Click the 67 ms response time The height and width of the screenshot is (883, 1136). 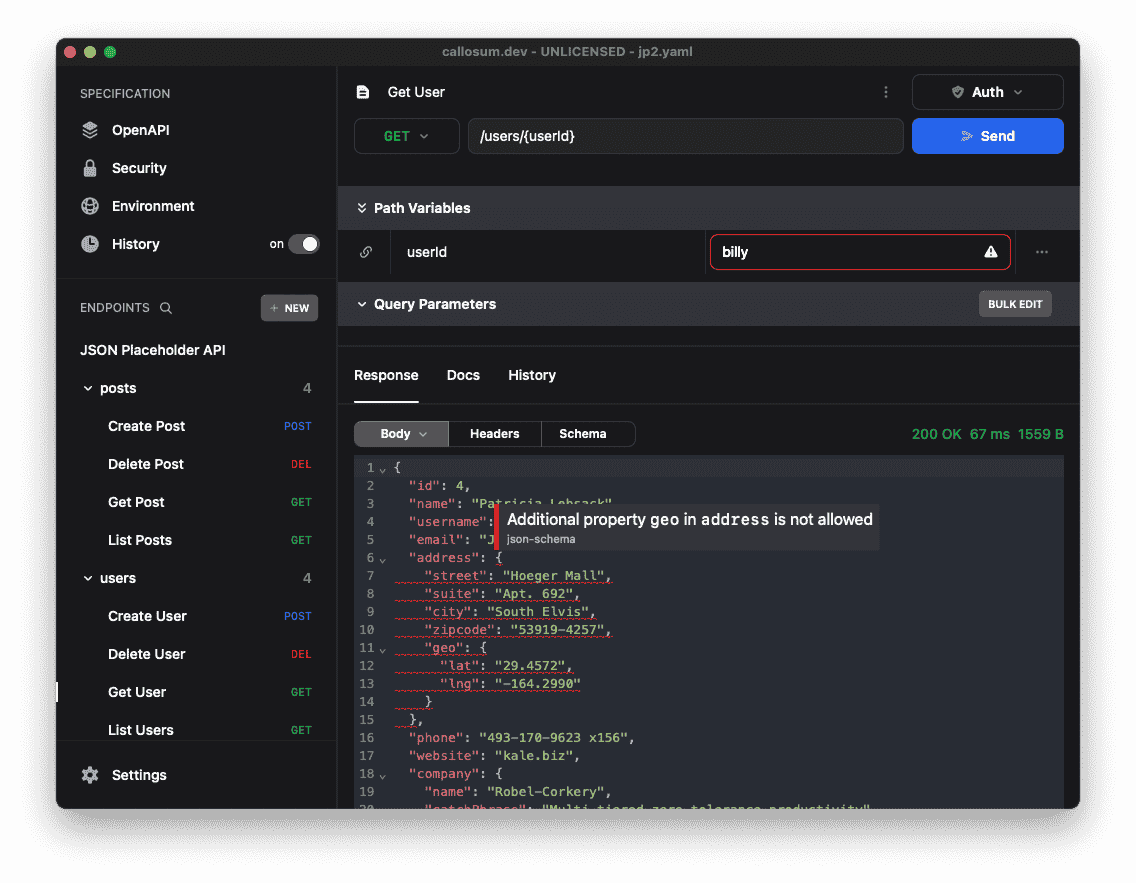[990, 434]
